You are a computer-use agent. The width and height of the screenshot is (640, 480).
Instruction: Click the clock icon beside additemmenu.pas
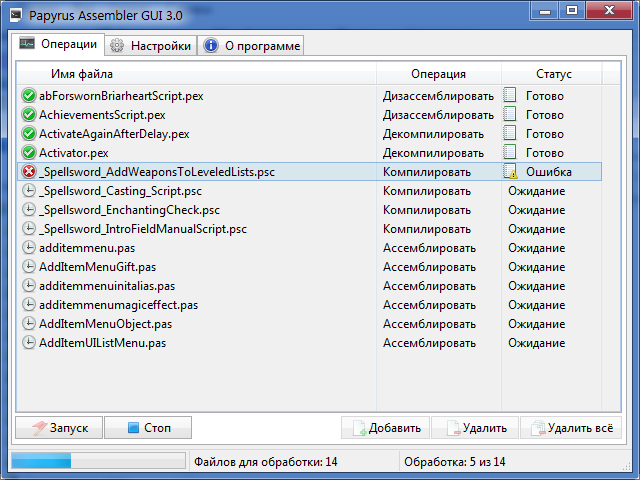(x=28, y=248)
